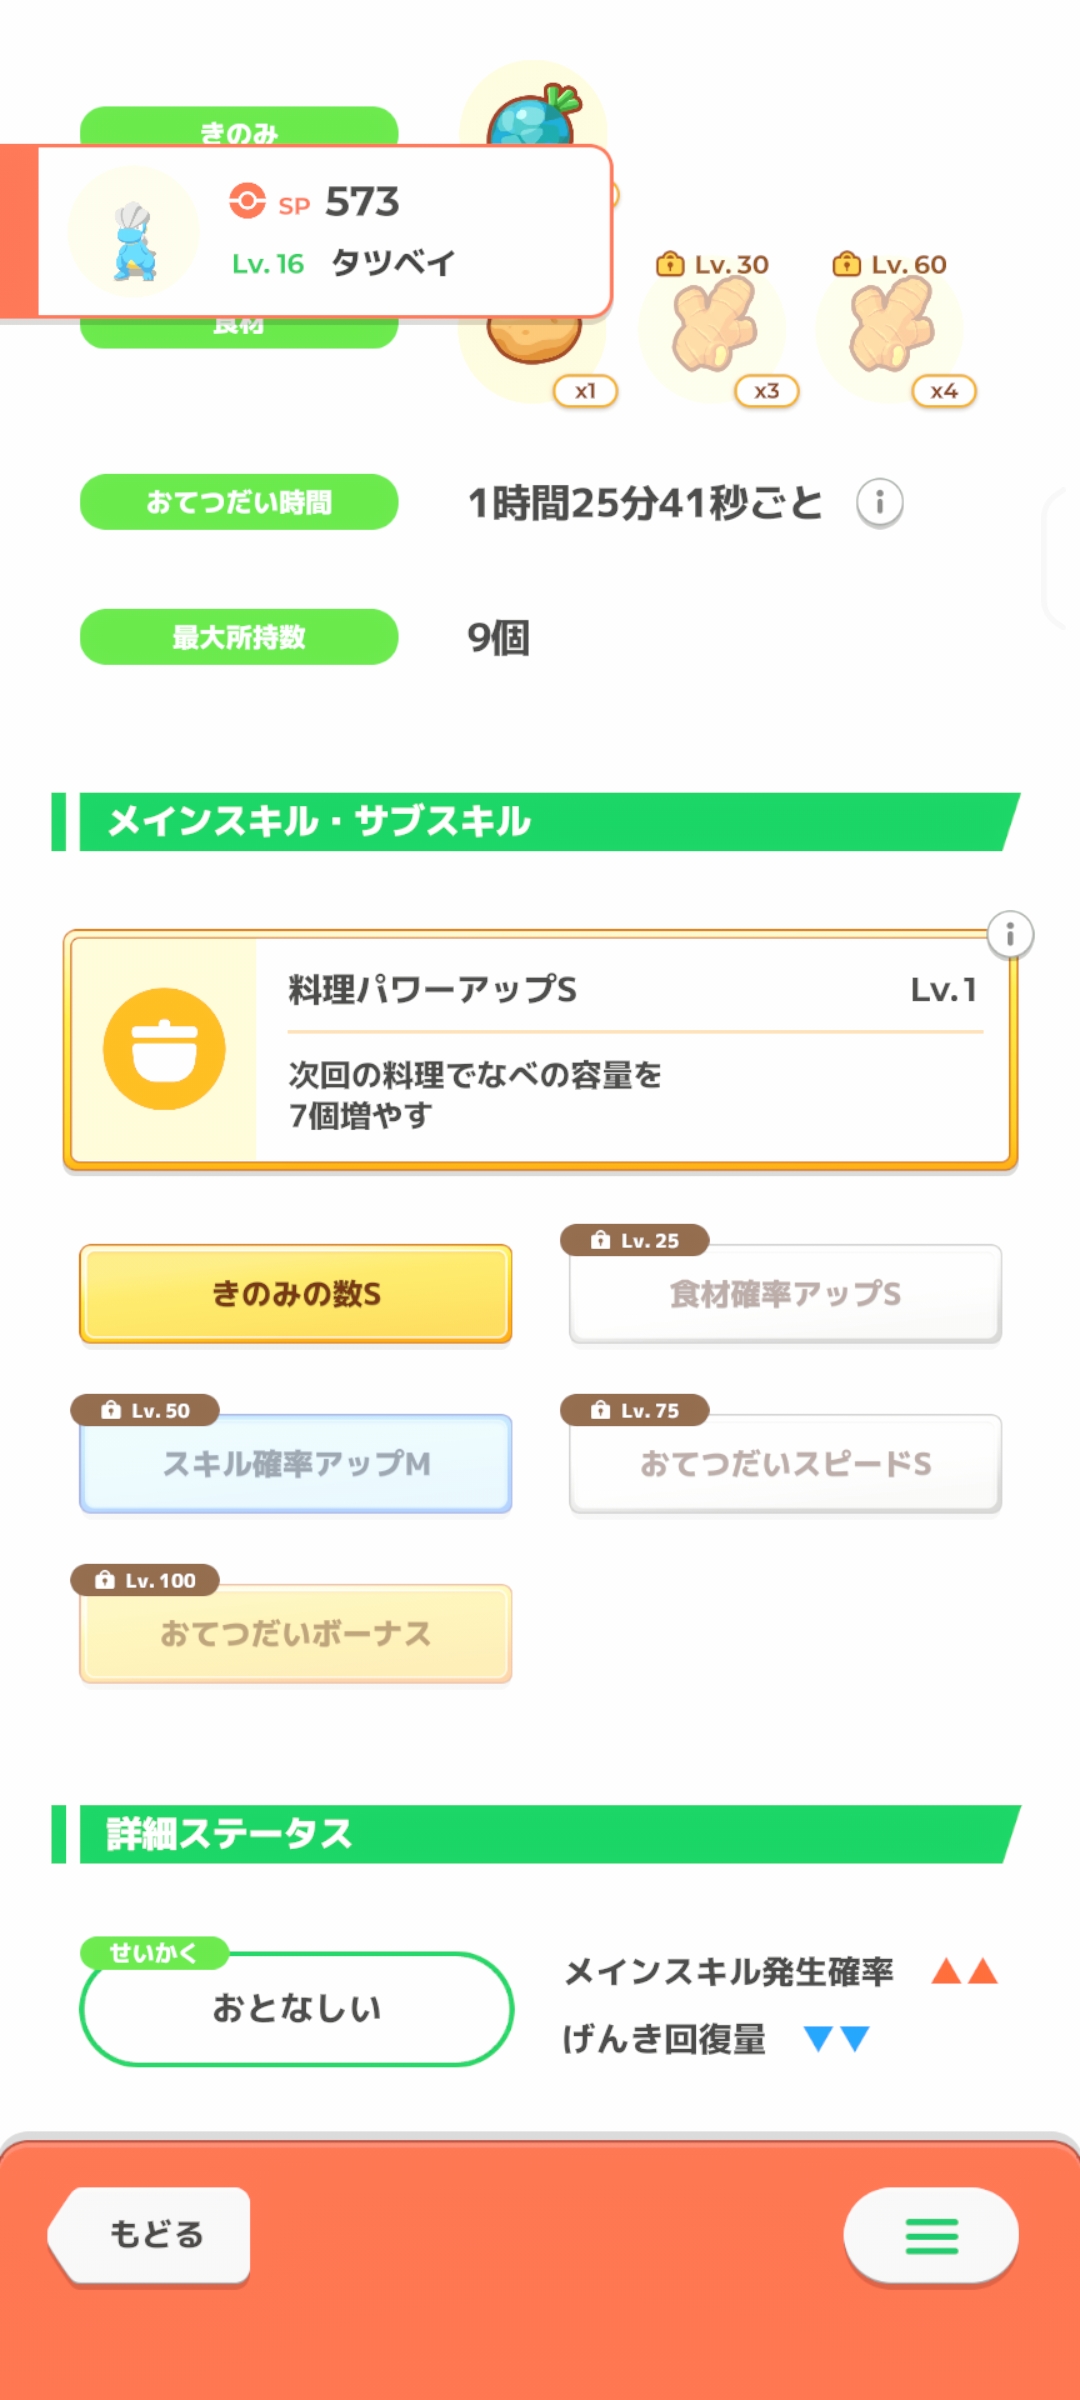The width and height of the screenshot is (1080, 2400).
Task: Tap the 詳細ステータス section header
Action: [540, 1834]
